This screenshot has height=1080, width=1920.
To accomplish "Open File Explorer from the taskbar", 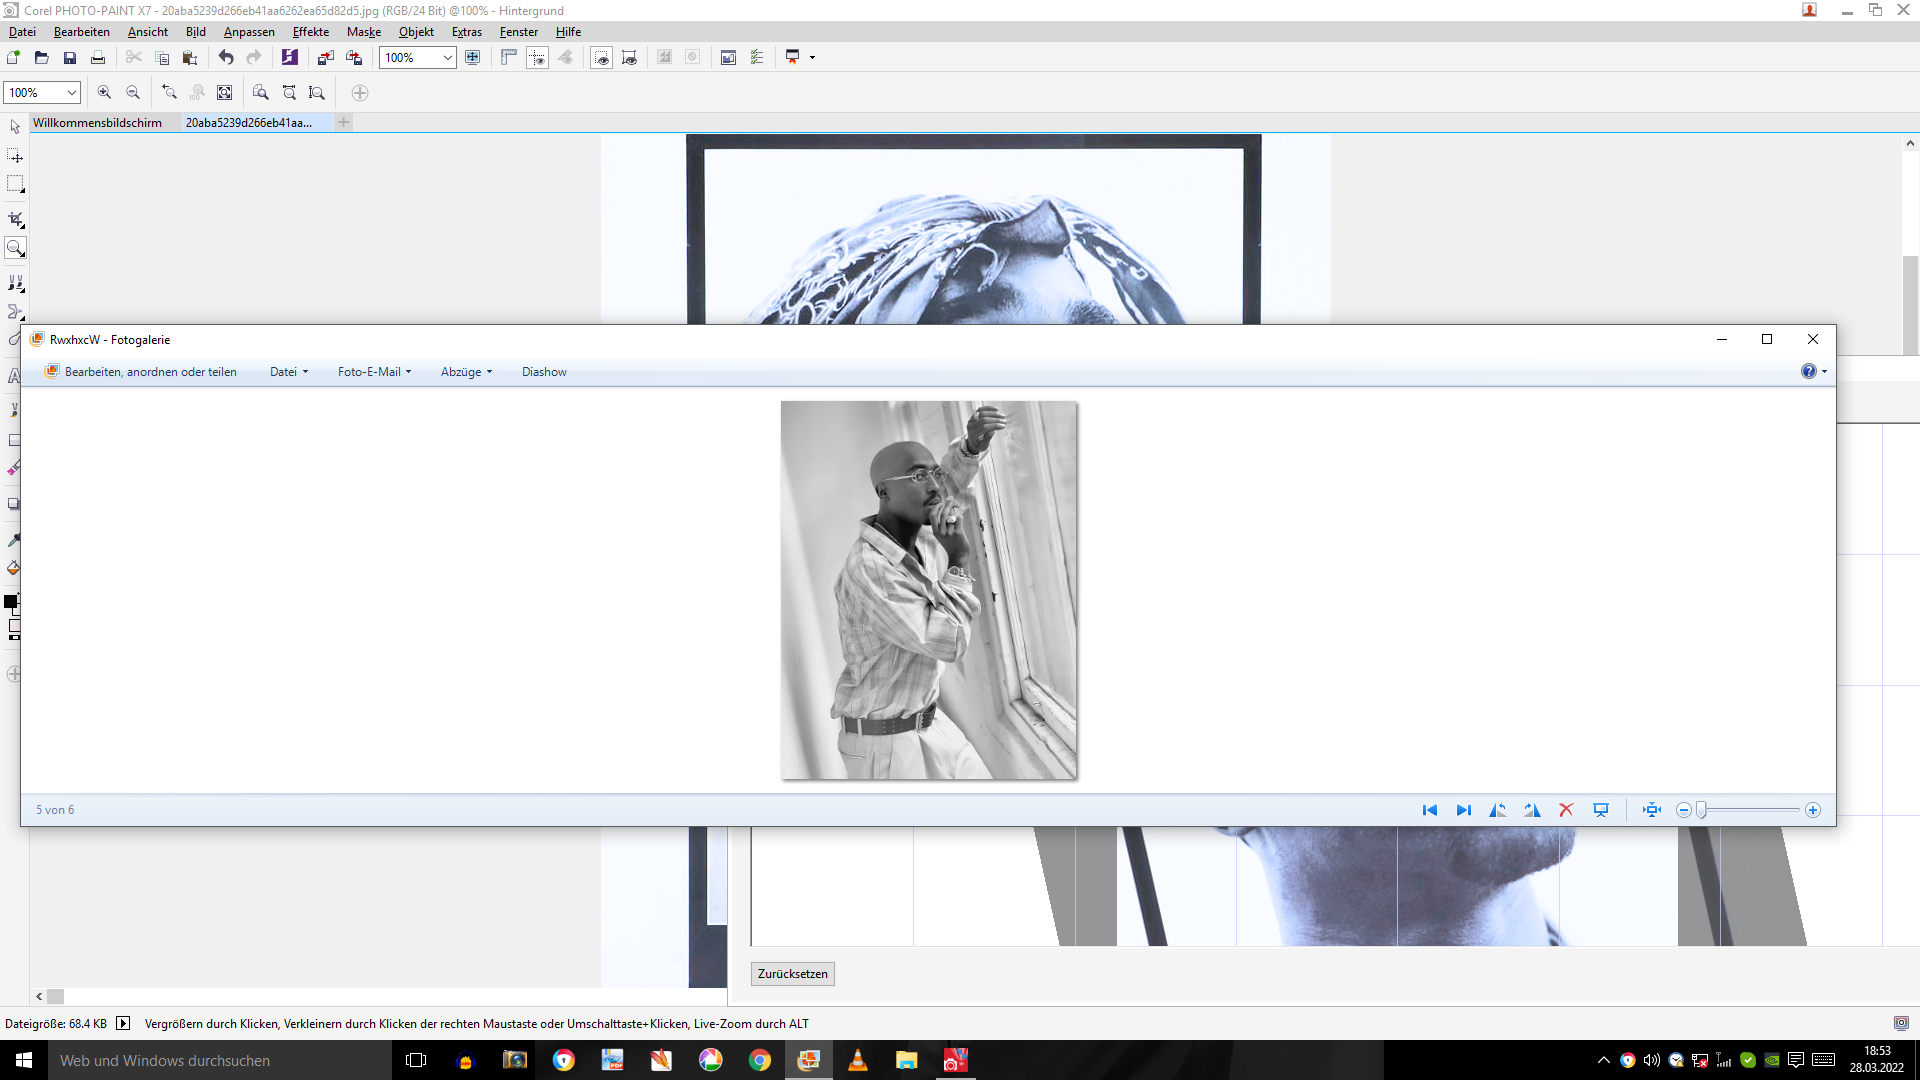I will [x=907, y=1061].
